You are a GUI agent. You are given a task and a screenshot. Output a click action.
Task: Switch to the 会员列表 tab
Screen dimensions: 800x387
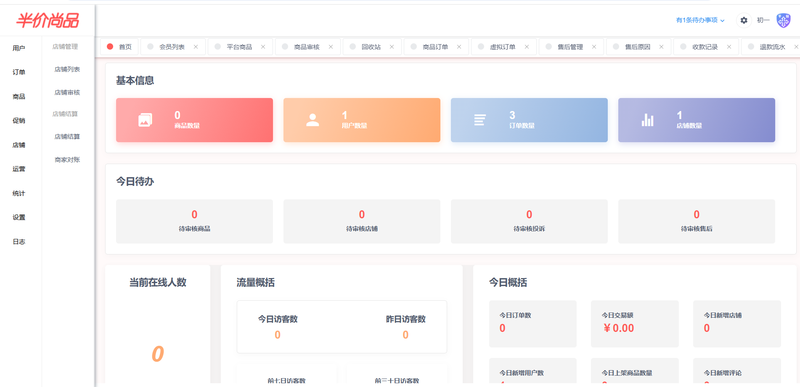[172, 47]
